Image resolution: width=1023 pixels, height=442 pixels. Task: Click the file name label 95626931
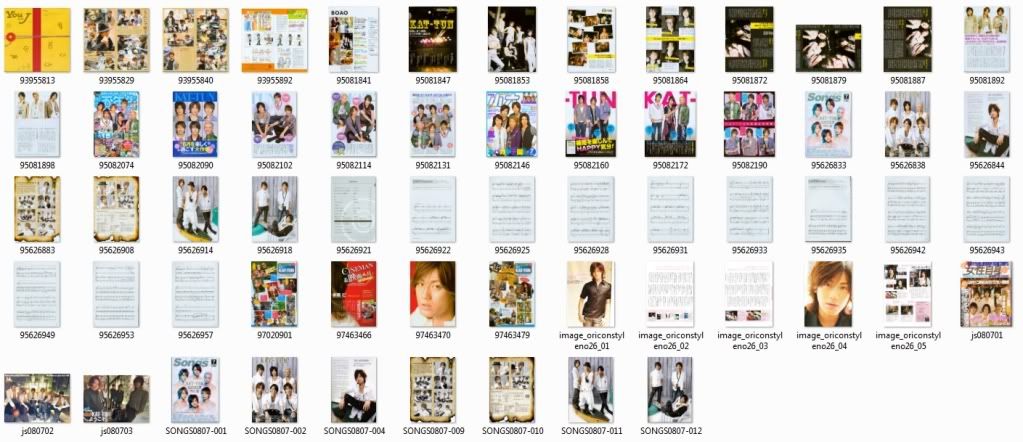(670, 250)
